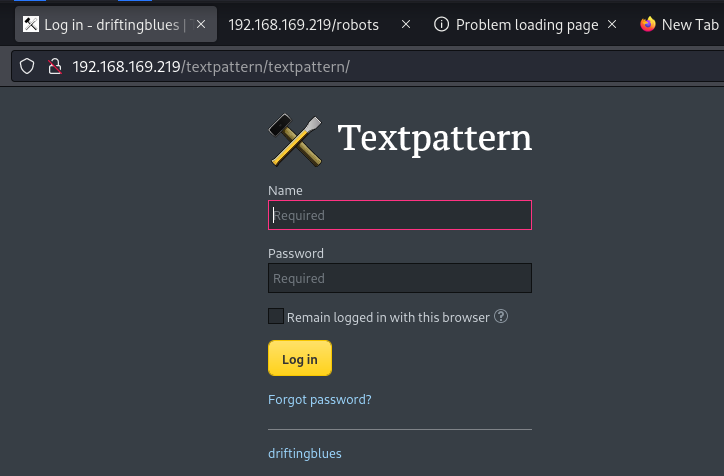Focus the Password input field
Screen dimensions: 724x476
click(x=400, y=278)
